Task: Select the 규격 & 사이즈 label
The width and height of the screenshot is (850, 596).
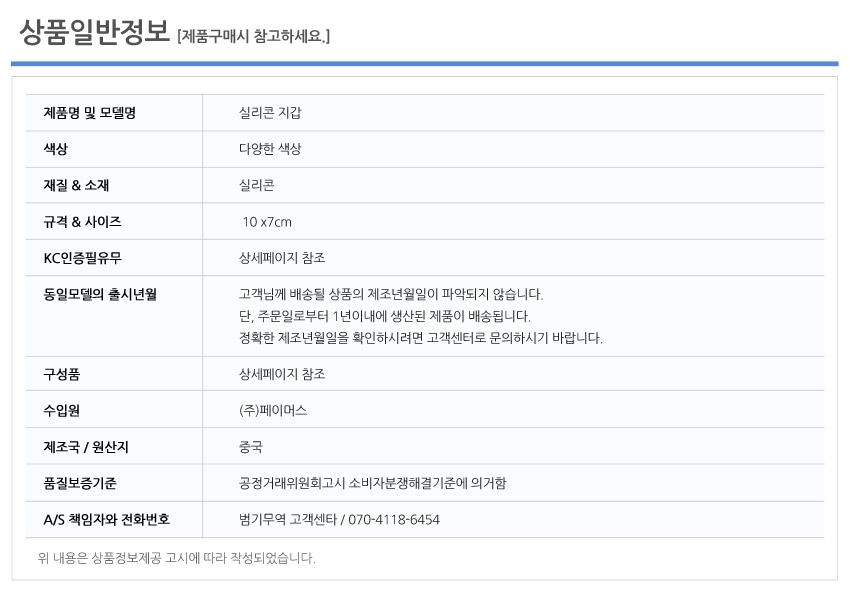Action: tap(82, 222)
